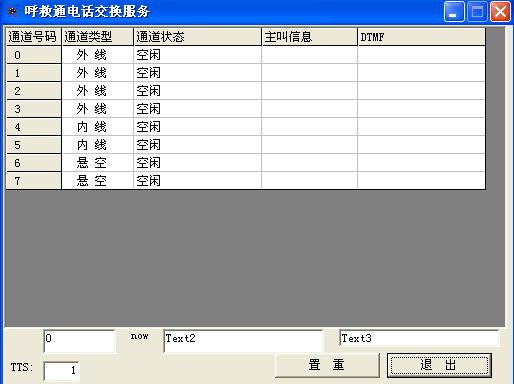Select row header for channel 3
Screen dimensions: 514x384
coord(34,109)
